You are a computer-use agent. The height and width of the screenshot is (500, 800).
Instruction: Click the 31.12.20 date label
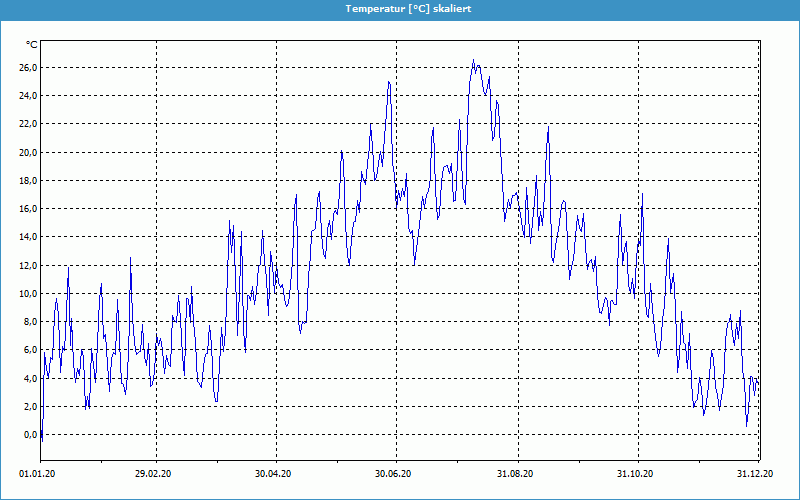click(x=755, y=474)
